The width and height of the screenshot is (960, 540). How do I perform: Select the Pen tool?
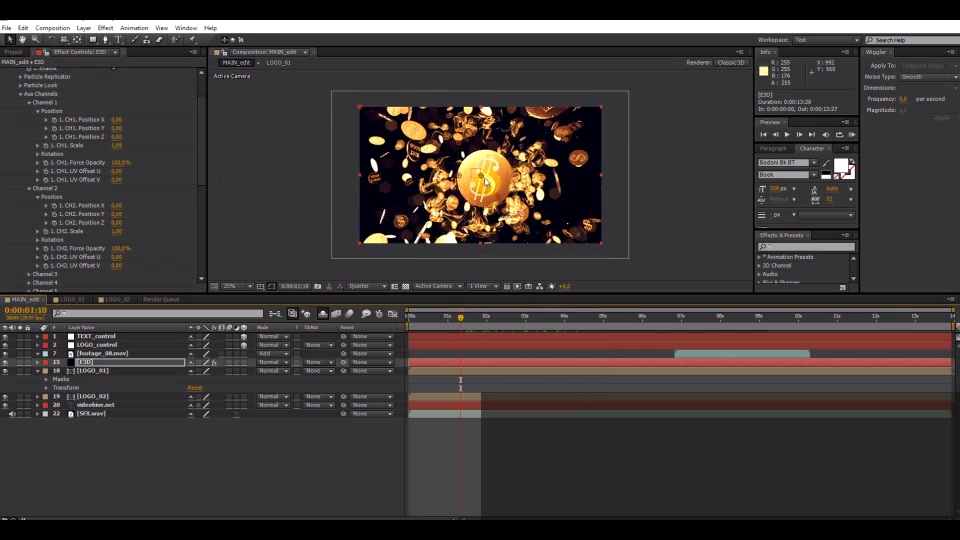tap(105, 40)
